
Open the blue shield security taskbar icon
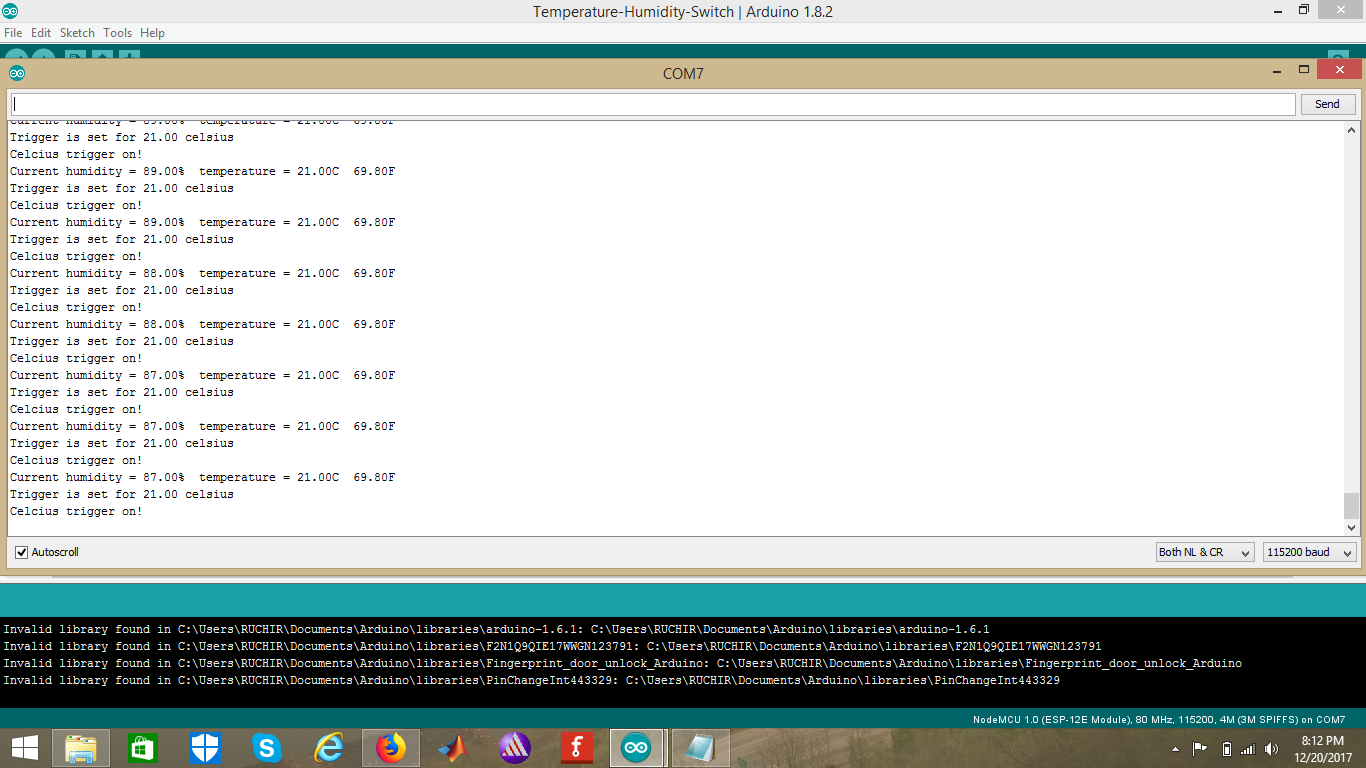pyautogui.click(x=205, y=747)
